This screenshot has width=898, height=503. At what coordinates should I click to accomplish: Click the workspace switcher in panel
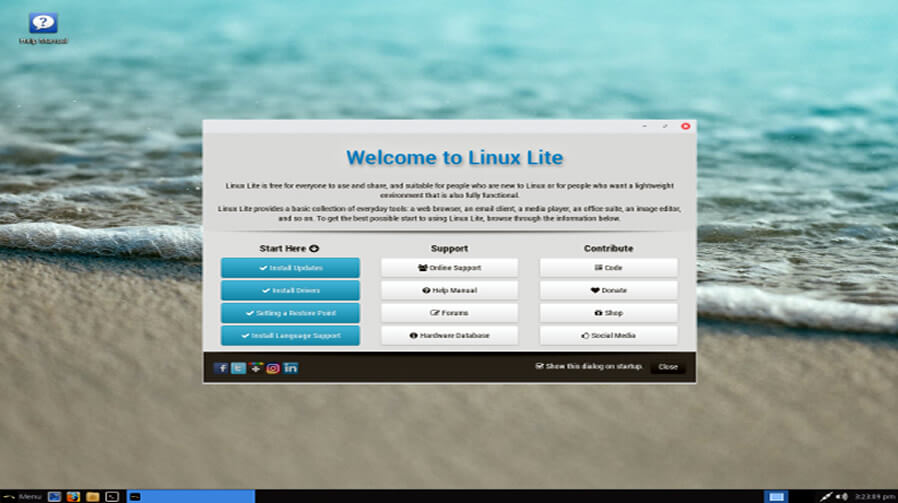(777, 497)
